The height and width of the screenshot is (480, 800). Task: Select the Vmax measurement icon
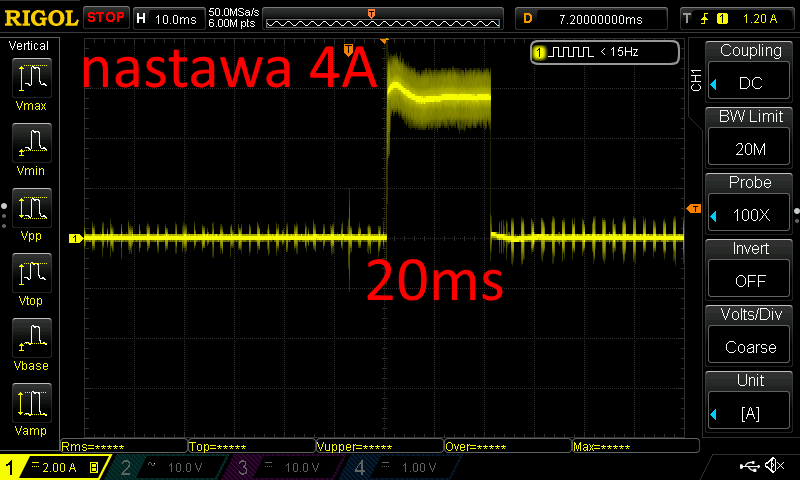point(32,78)
